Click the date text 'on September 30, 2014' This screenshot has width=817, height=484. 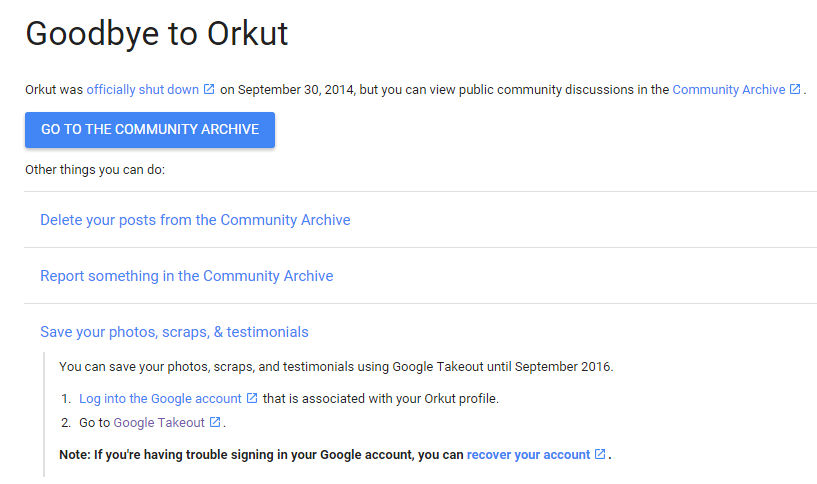click(287, 90)
